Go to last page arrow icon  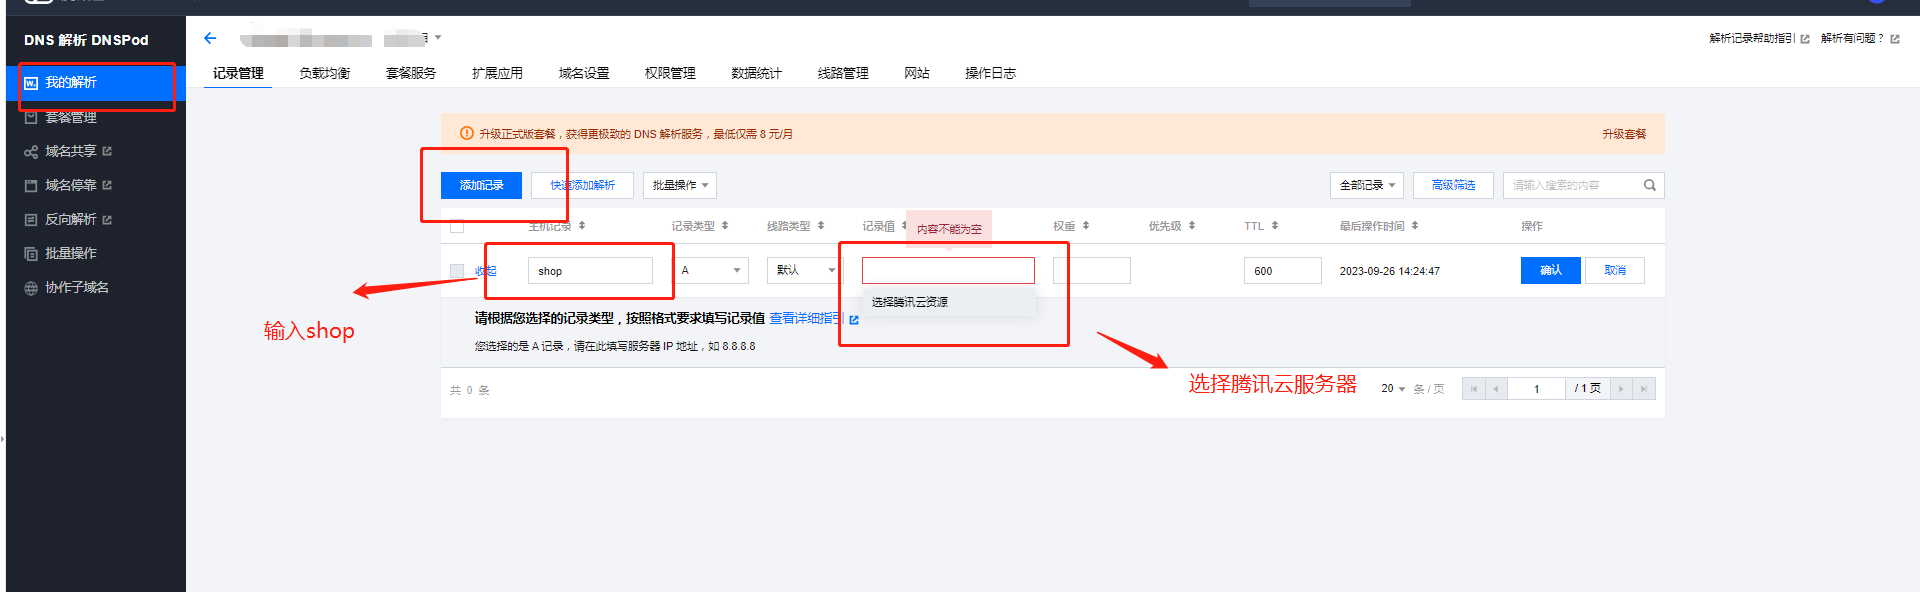point(1643,389)
